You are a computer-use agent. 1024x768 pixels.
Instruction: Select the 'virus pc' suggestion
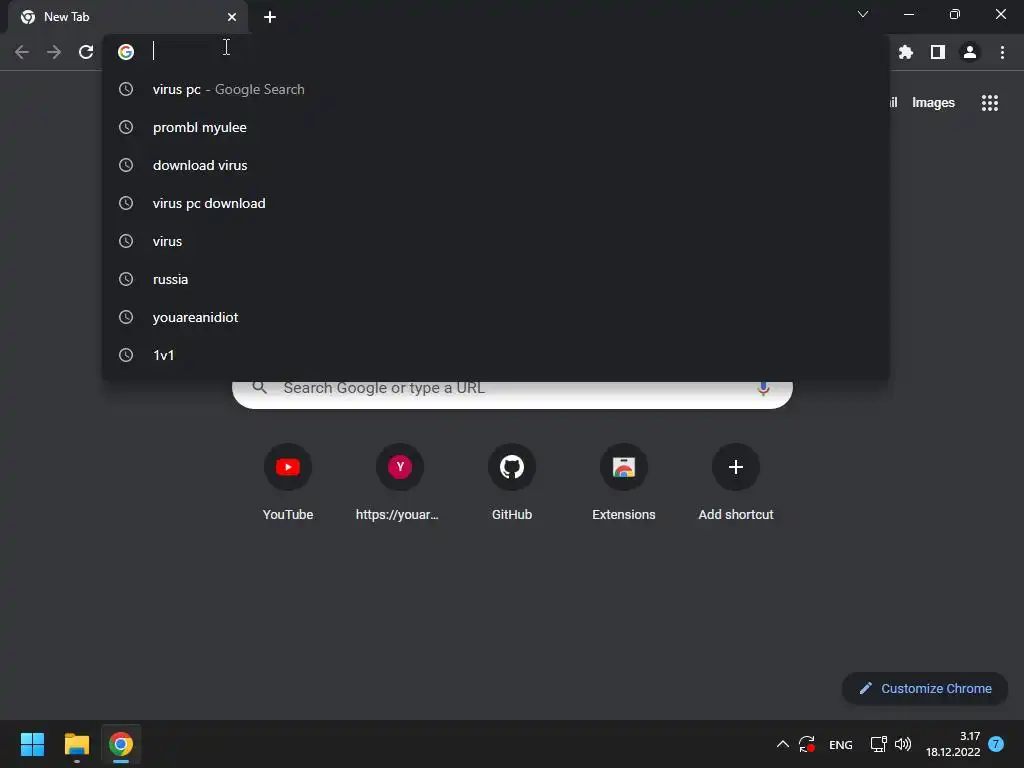(496, 89)
